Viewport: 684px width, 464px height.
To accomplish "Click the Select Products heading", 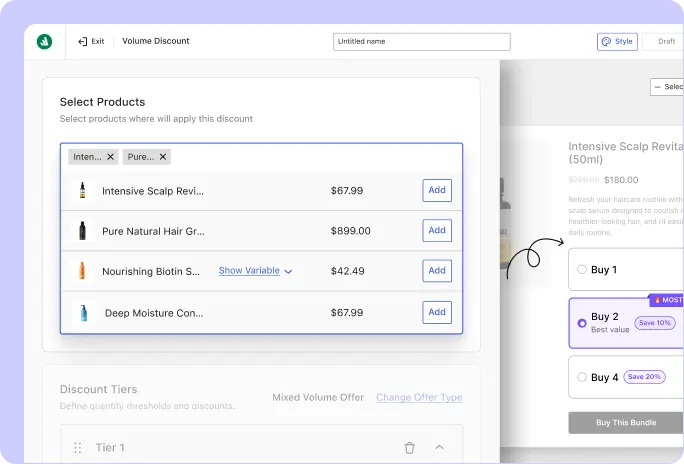I will pyautogui.click(x=103, y=102).
